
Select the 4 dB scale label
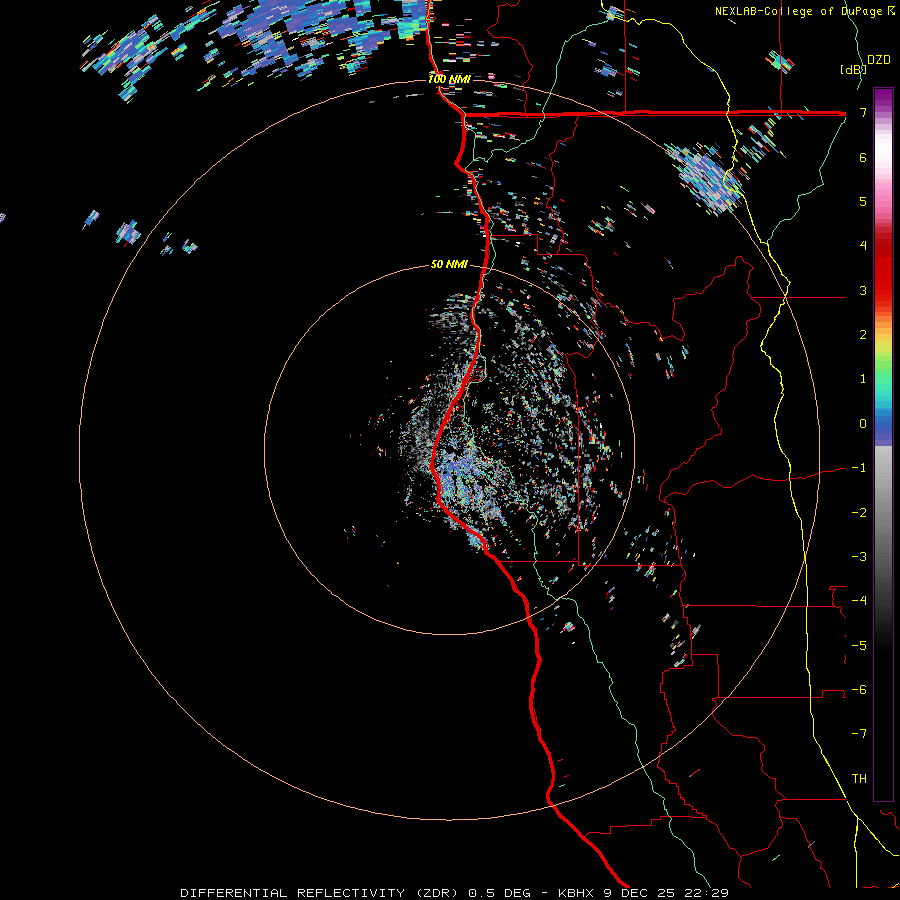pos(863,246)
